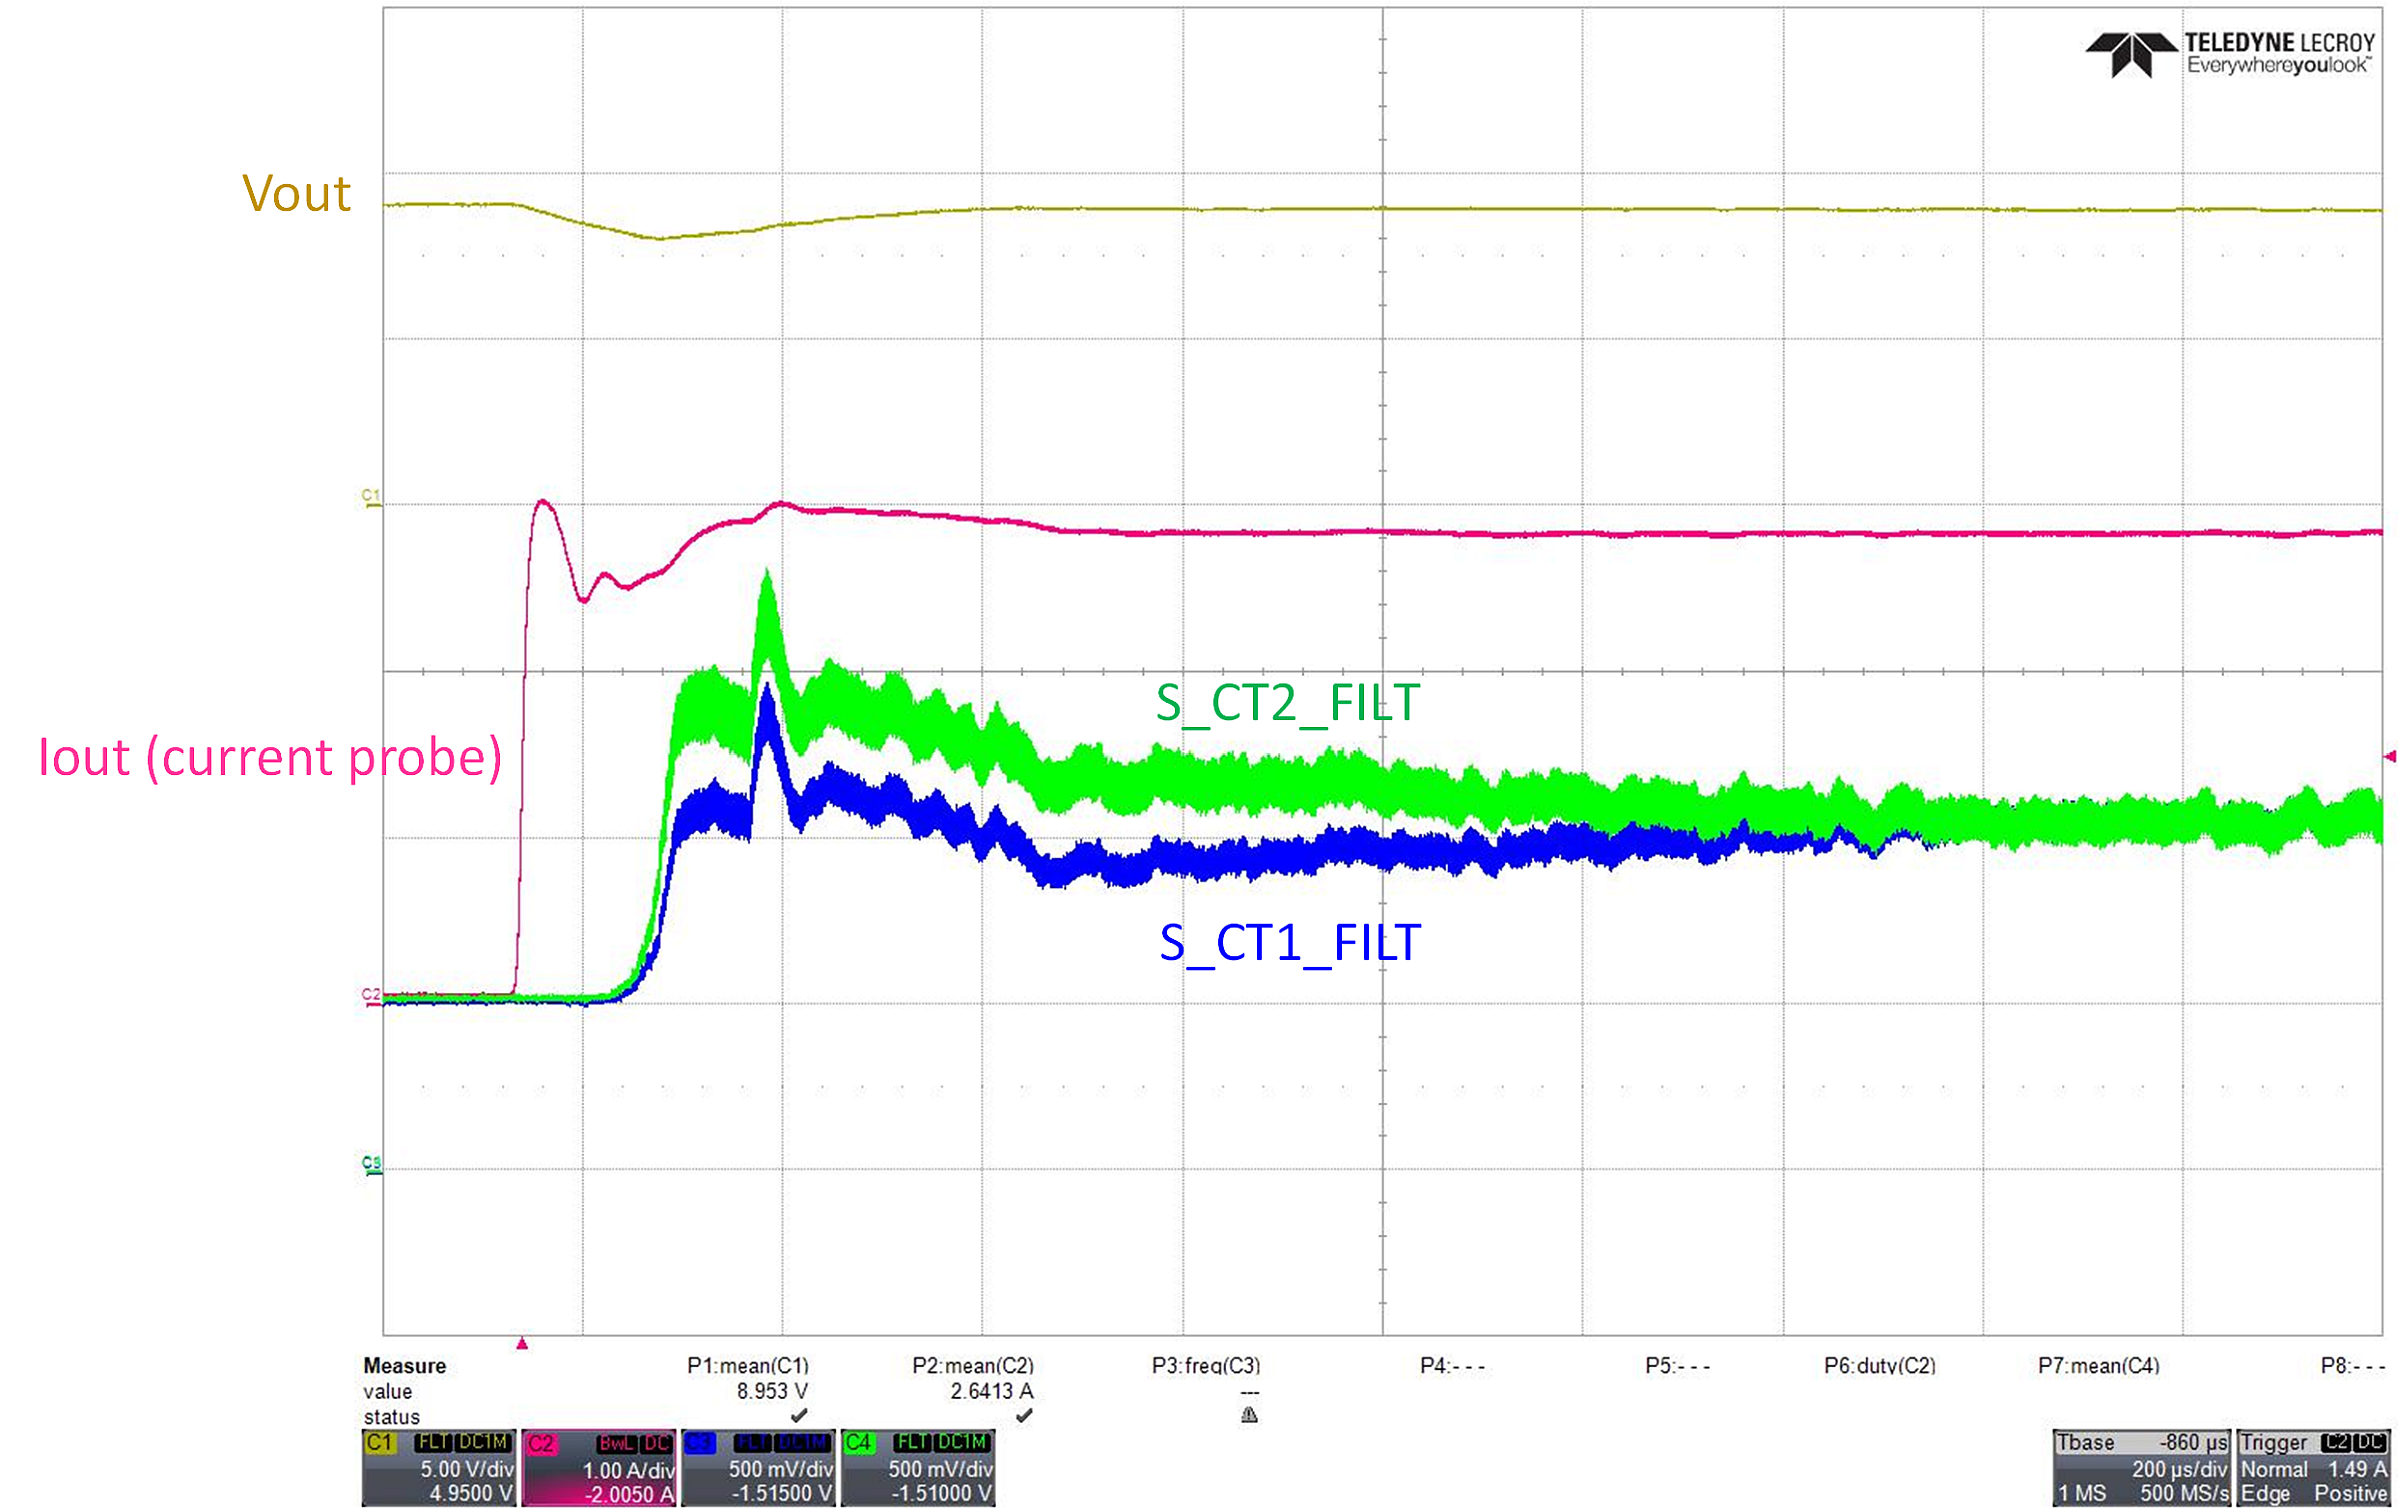
Task: Click the DC1M badge in C4 box
Action: [962, 1442]
